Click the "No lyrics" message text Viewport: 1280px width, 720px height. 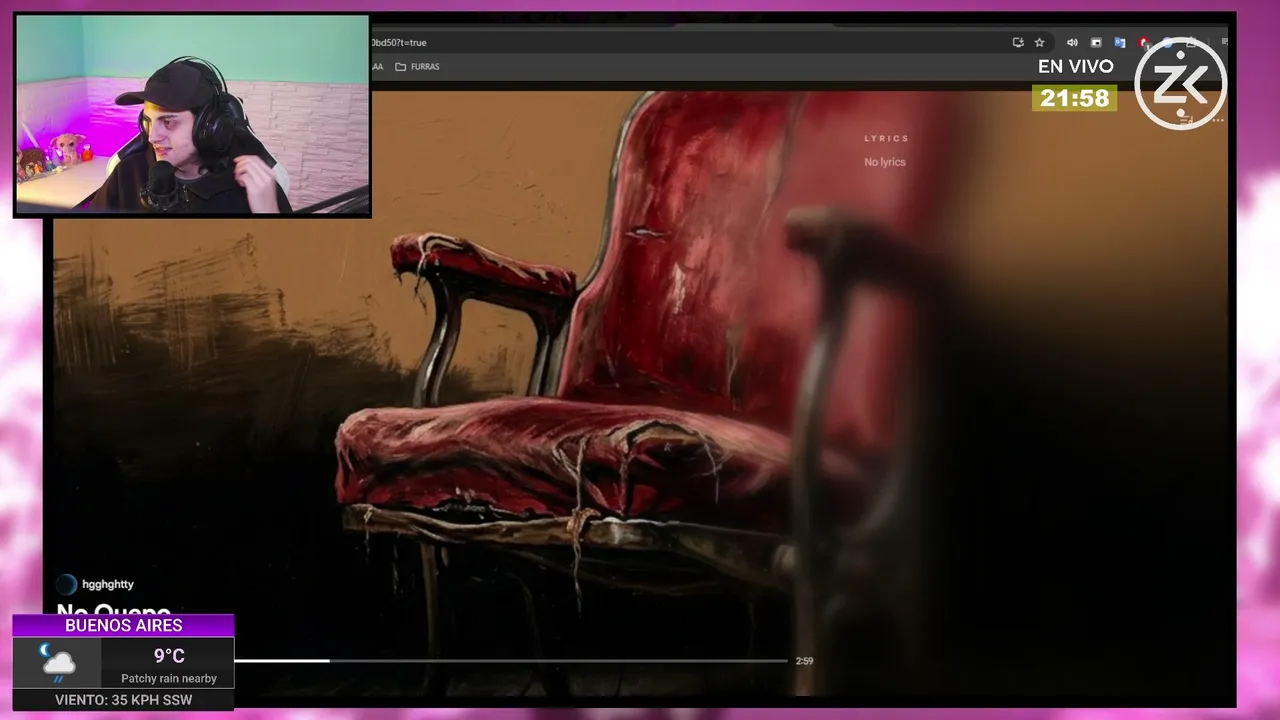click(885, 162)
